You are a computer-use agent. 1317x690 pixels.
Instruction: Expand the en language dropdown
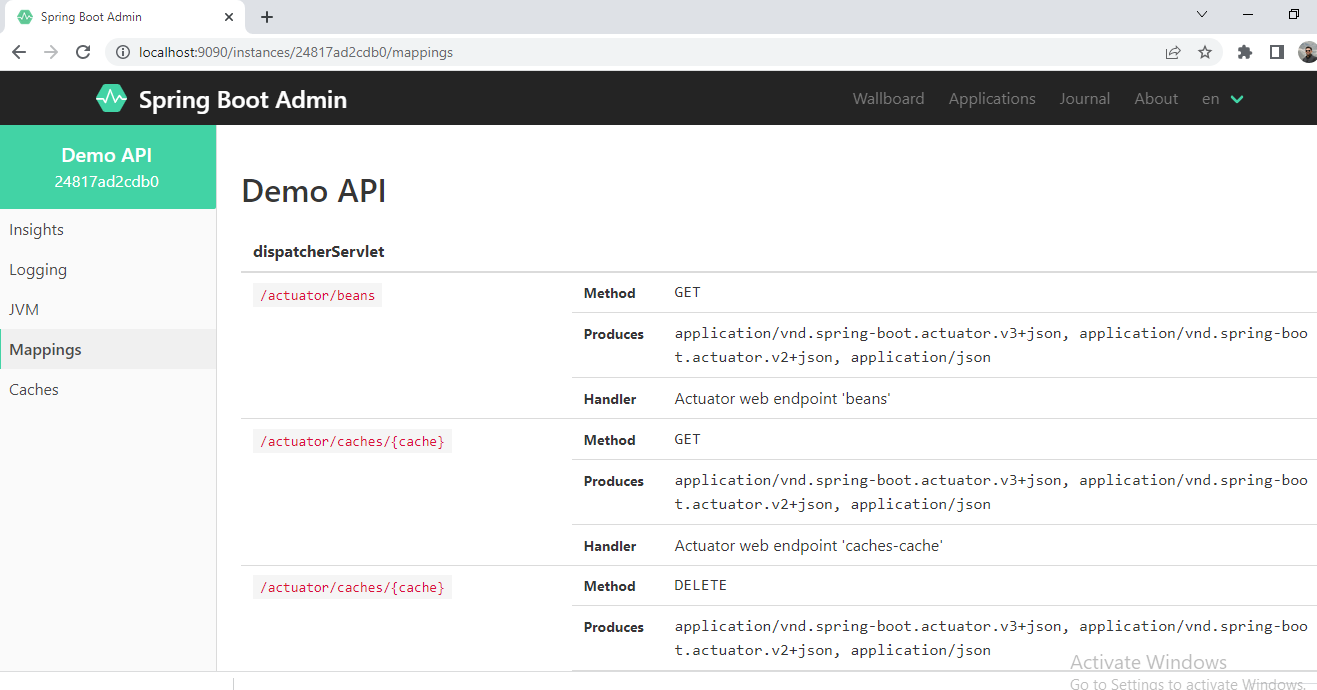pyautogui.click(x=1223, y=99)
